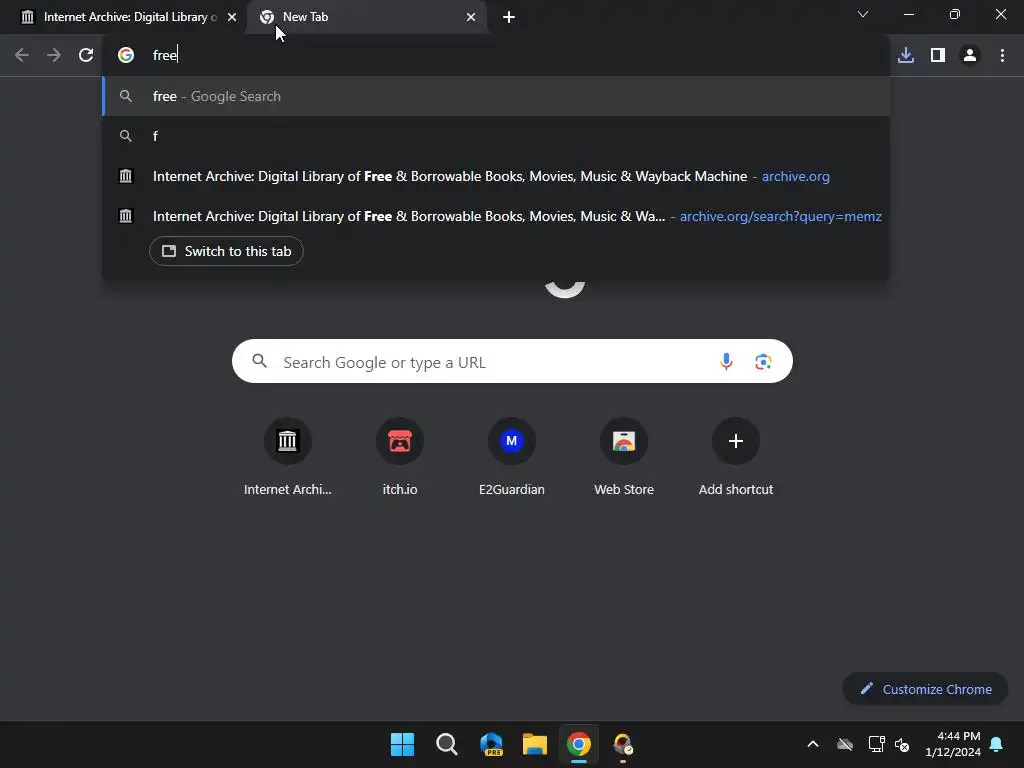
Task: Close the Internet Archive tab
Action: (232, 18)
